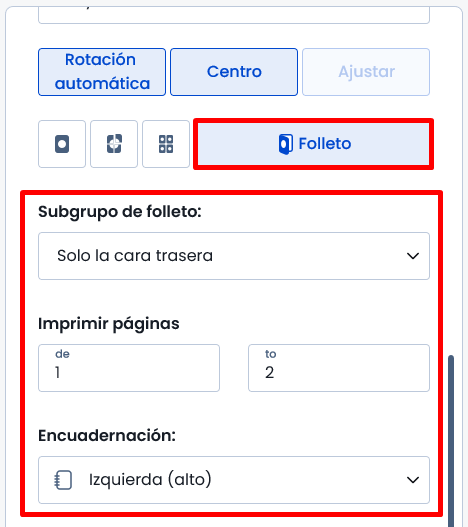Activate the Folleto layout mode

coord(313,144)
